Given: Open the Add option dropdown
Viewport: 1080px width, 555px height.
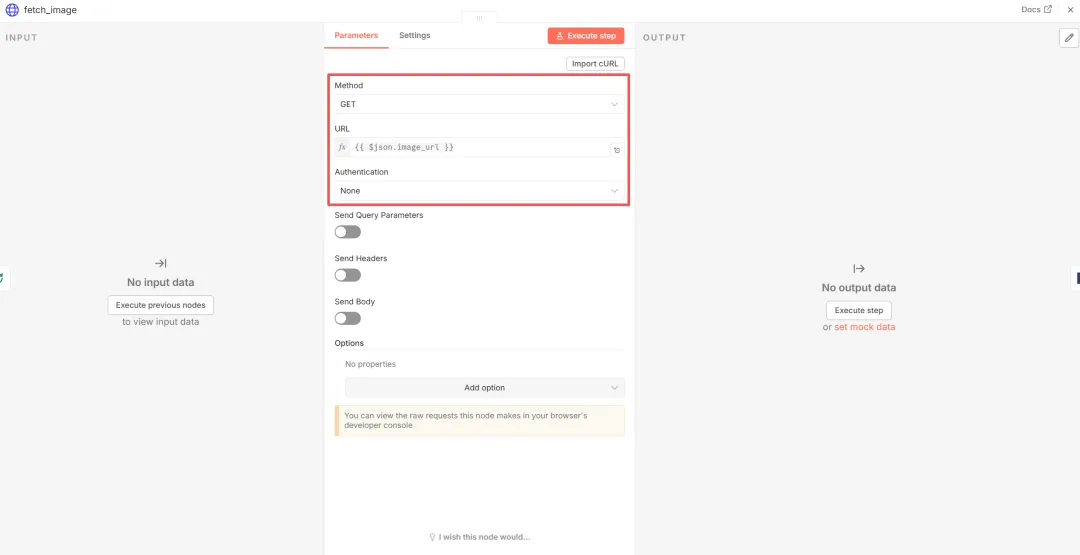Looking at the screenshot, I should [x=485, y=388].
